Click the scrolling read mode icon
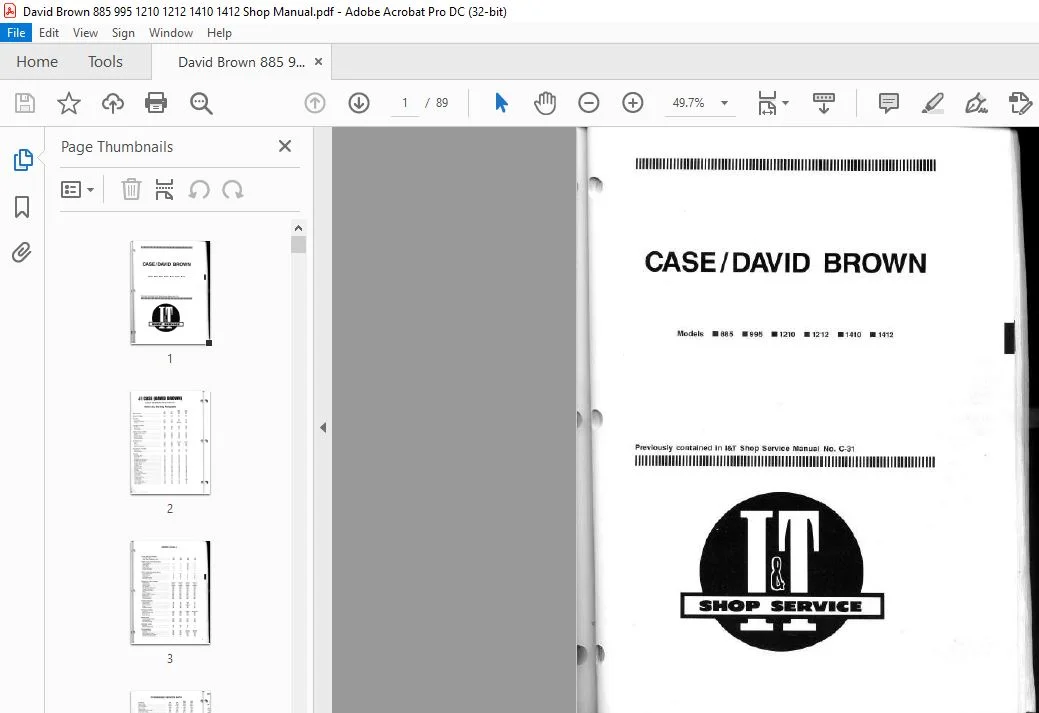 click(824, 103)
